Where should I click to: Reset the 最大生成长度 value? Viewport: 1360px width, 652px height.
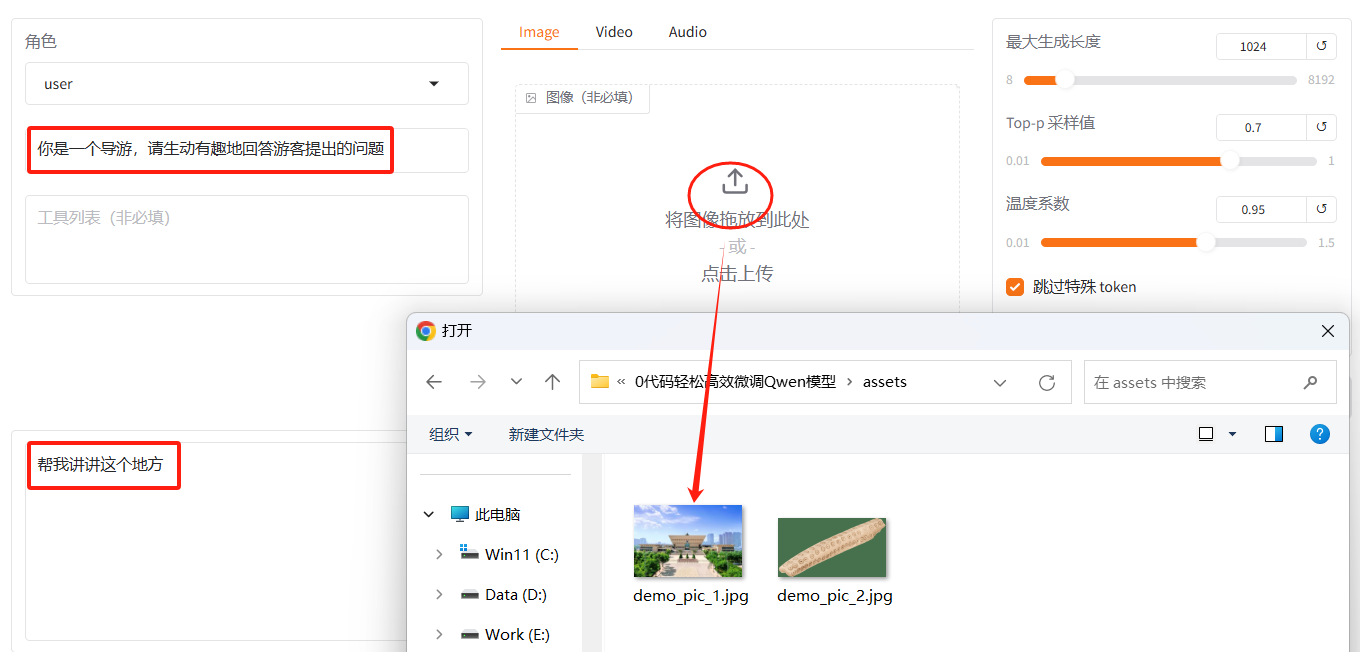(x=1321, y=47)
